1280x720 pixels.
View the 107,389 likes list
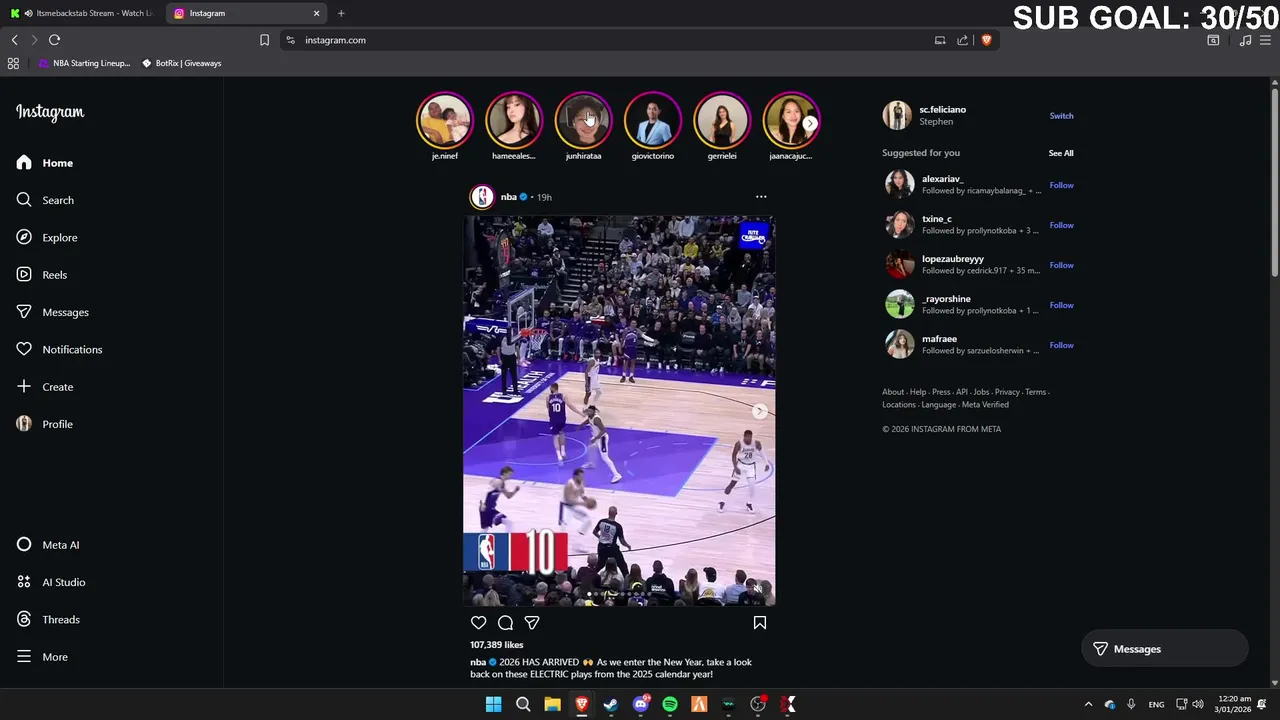point(497,645)
